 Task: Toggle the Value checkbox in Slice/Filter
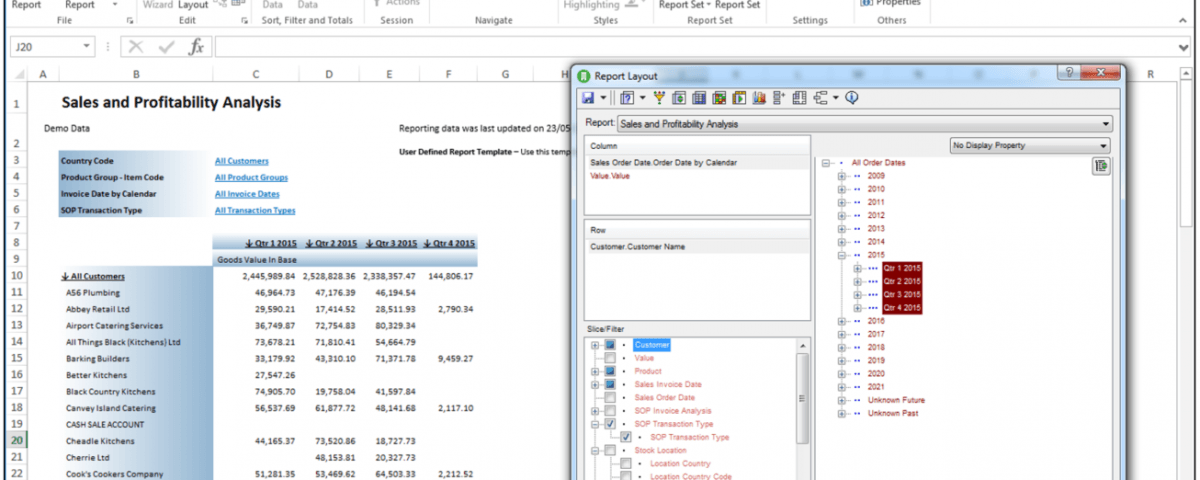610,358
